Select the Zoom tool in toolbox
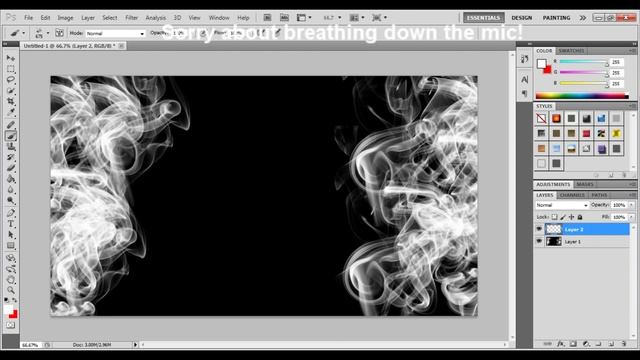Image resolution: width=640 pixels, height=360 pixels. (11, 290)
